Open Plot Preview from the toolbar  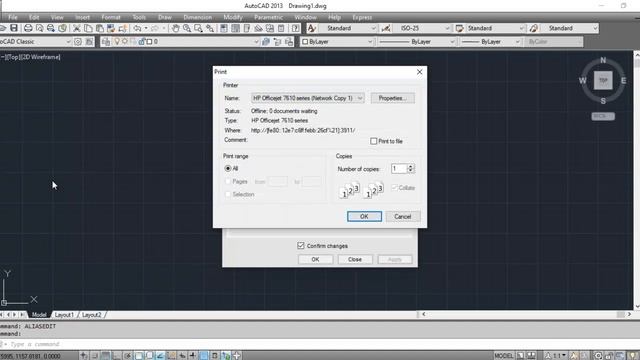click(x=40, y=28)
